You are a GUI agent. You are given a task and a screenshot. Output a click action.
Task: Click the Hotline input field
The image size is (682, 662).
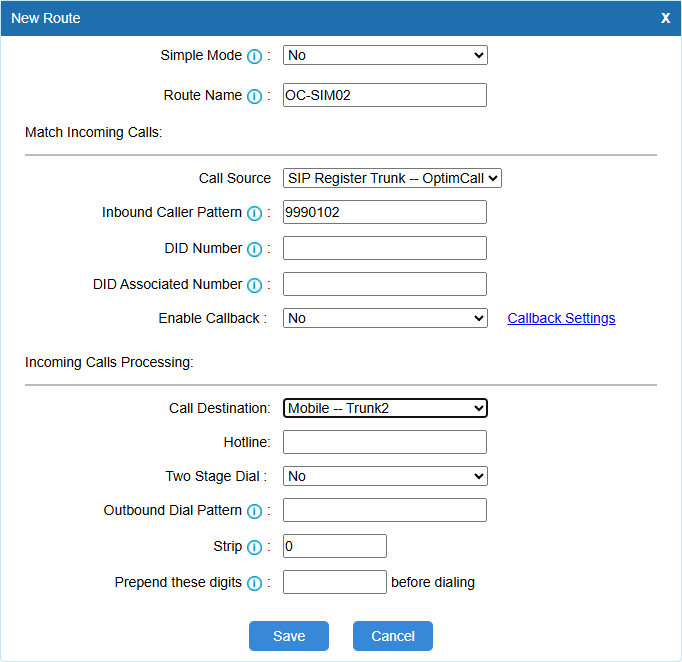(x=384, y=442)
